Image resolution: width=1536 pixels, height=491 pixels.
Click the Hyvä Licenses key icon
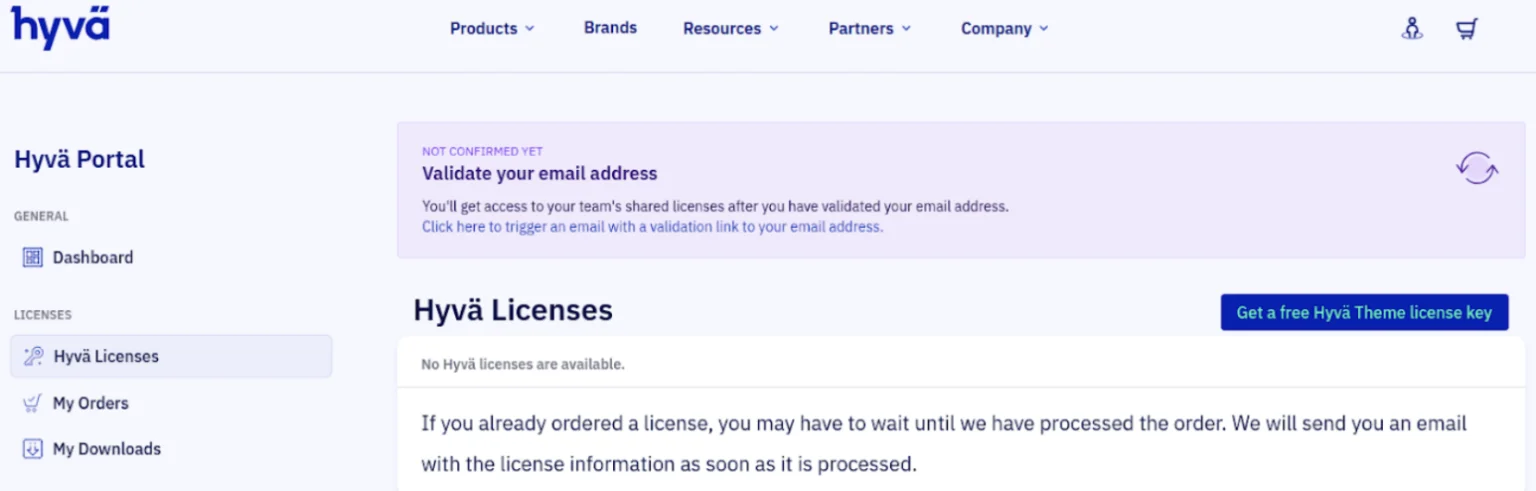(33, 356)
